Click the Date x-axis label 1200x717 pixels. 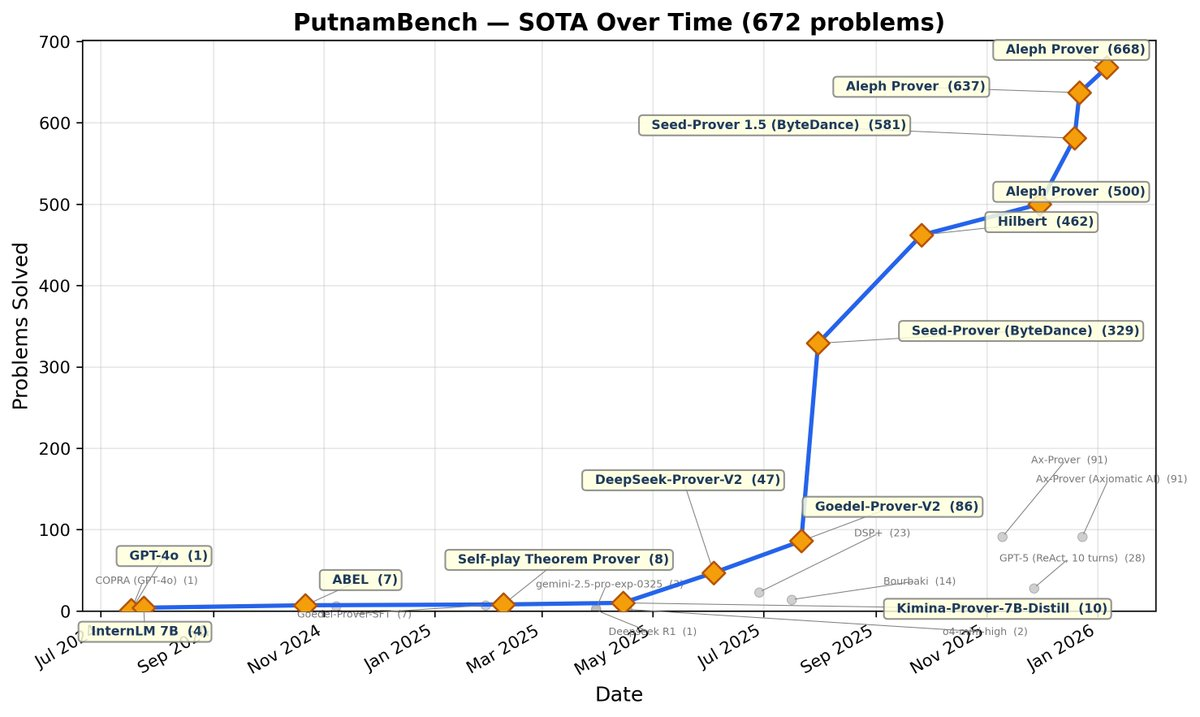pos(618,694)
